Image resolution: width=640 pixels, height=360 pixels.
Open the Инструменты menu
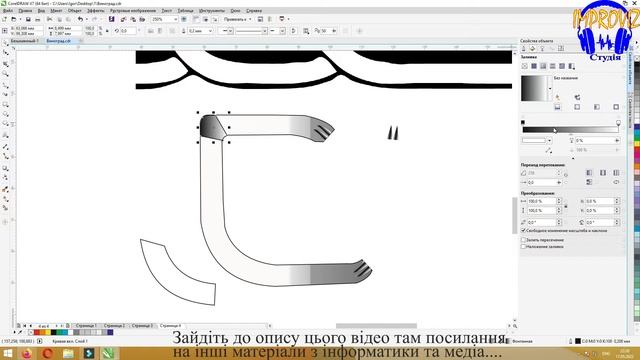[x=212, y=11]
